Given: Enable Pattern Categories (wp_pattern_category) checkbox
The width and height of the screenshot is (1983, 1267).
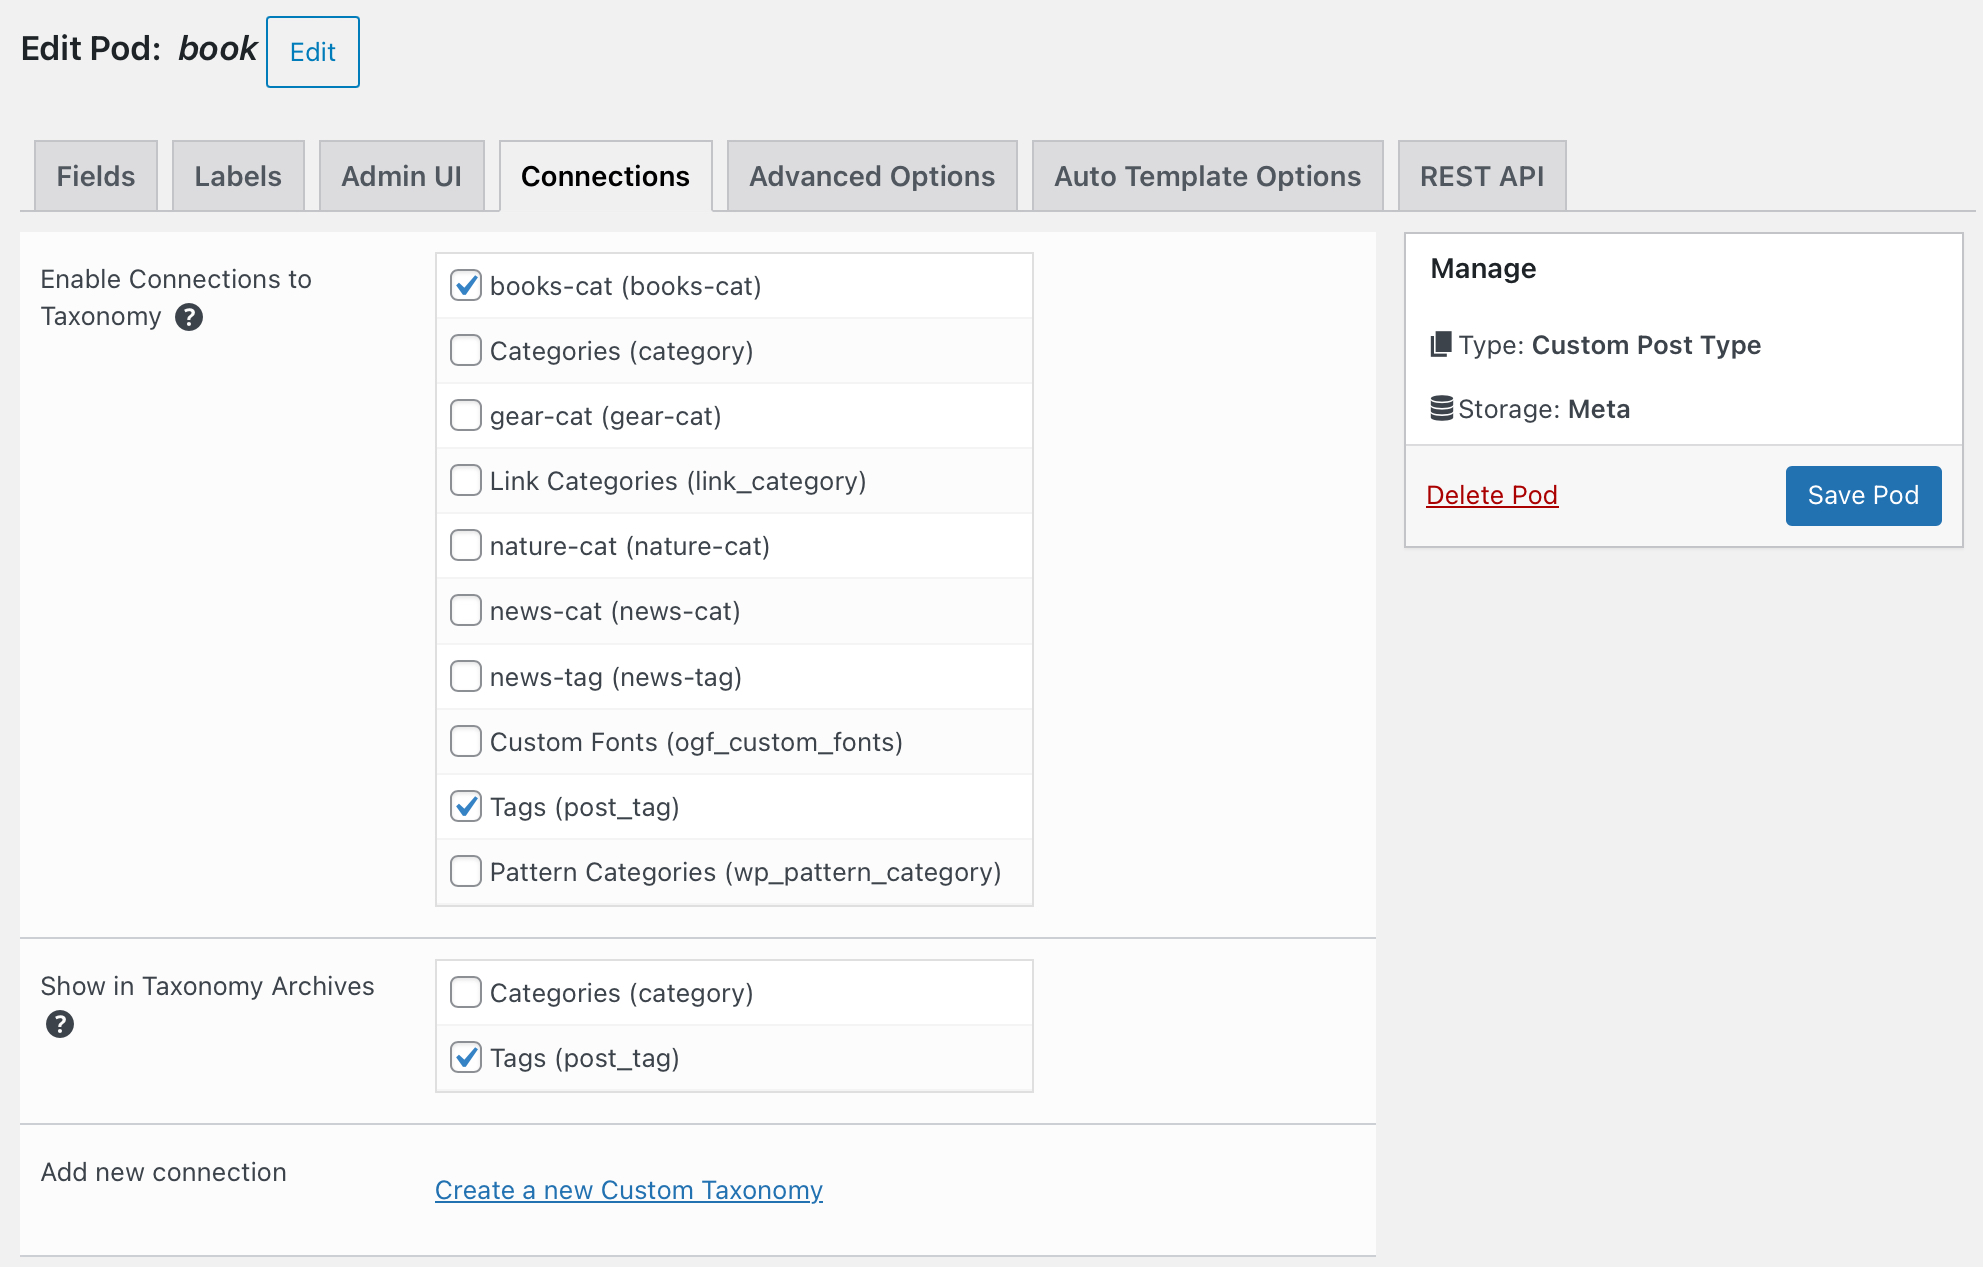Looking at the screenshot, I should tap(466, 872).
